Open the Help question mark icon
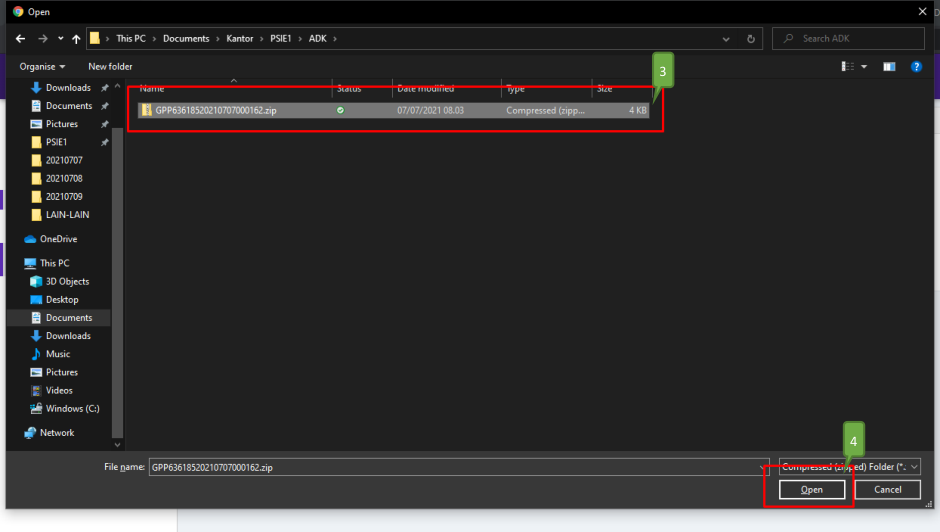 click(915, 67)
